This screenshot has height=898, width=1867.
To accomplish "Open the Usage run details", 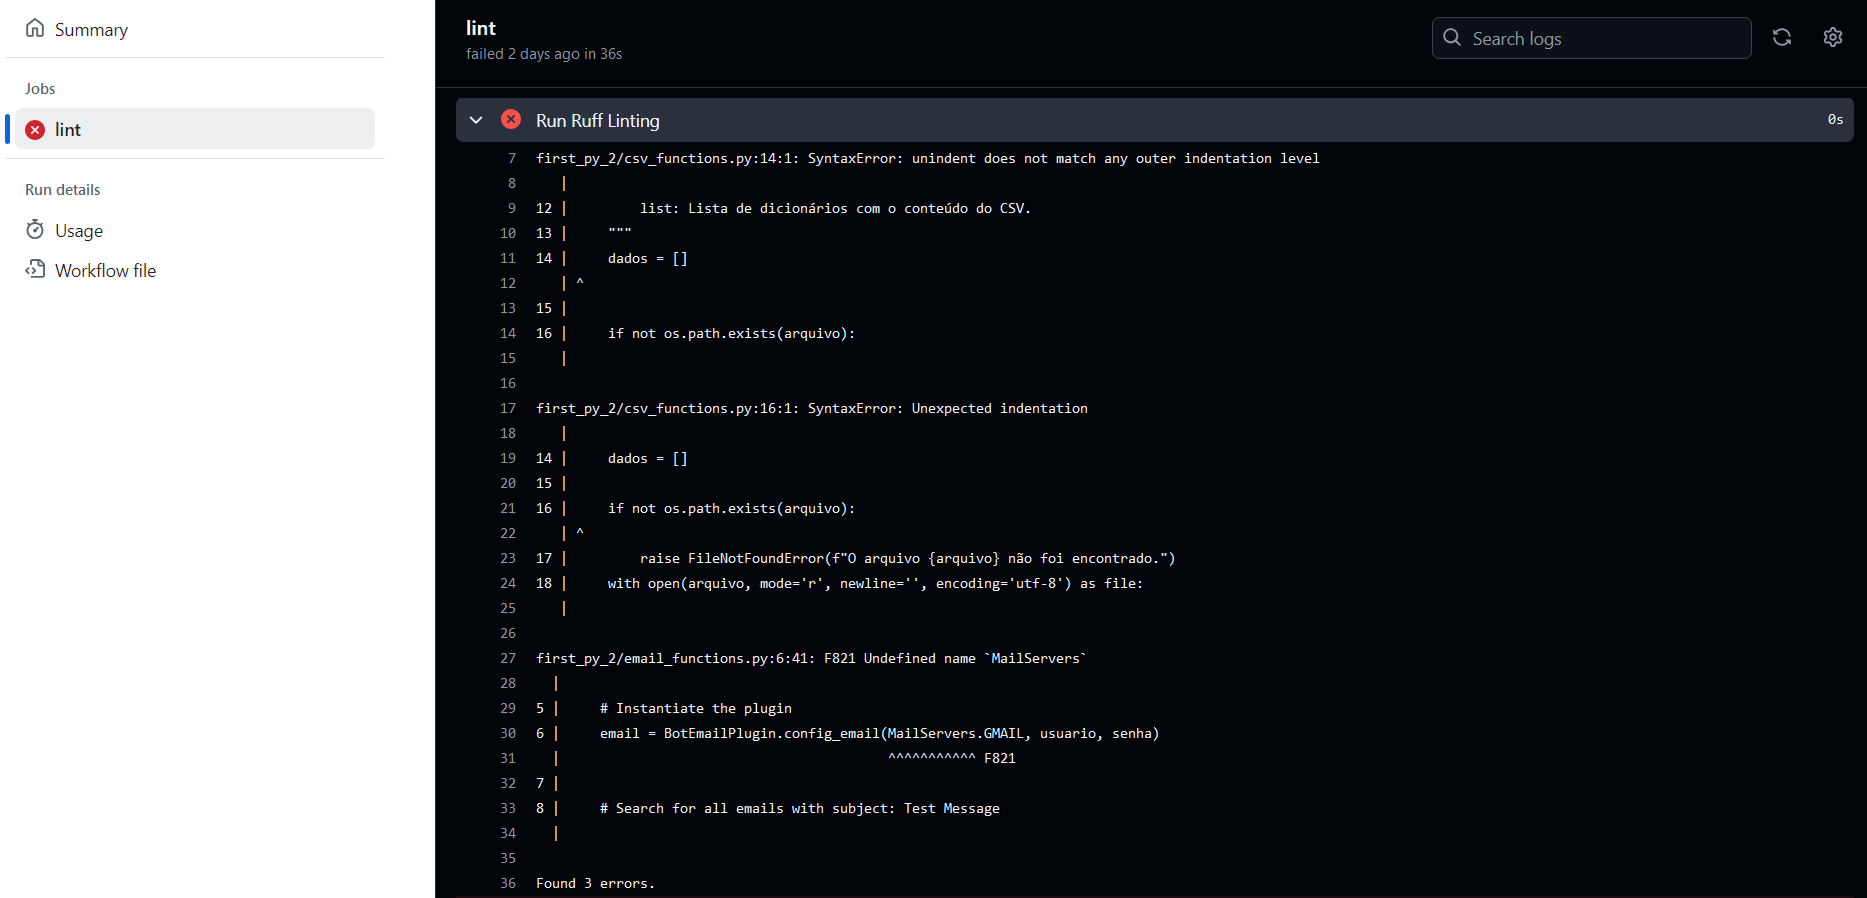I will pos(79,231).
